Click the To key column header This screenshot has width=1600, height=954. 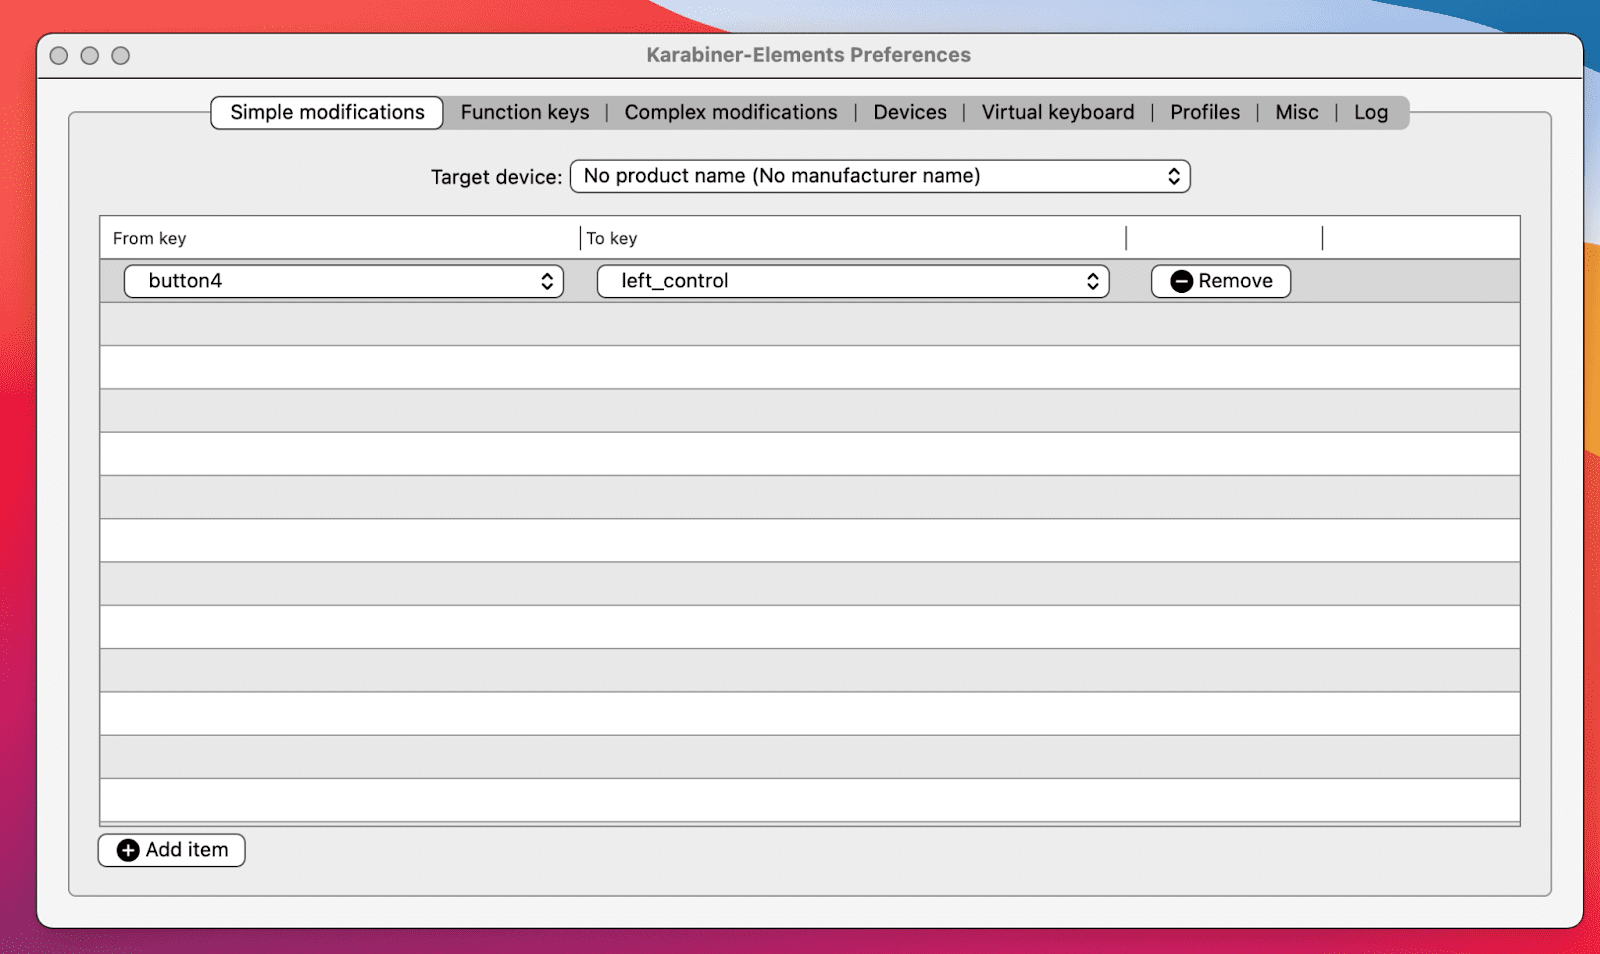(853, 238)
